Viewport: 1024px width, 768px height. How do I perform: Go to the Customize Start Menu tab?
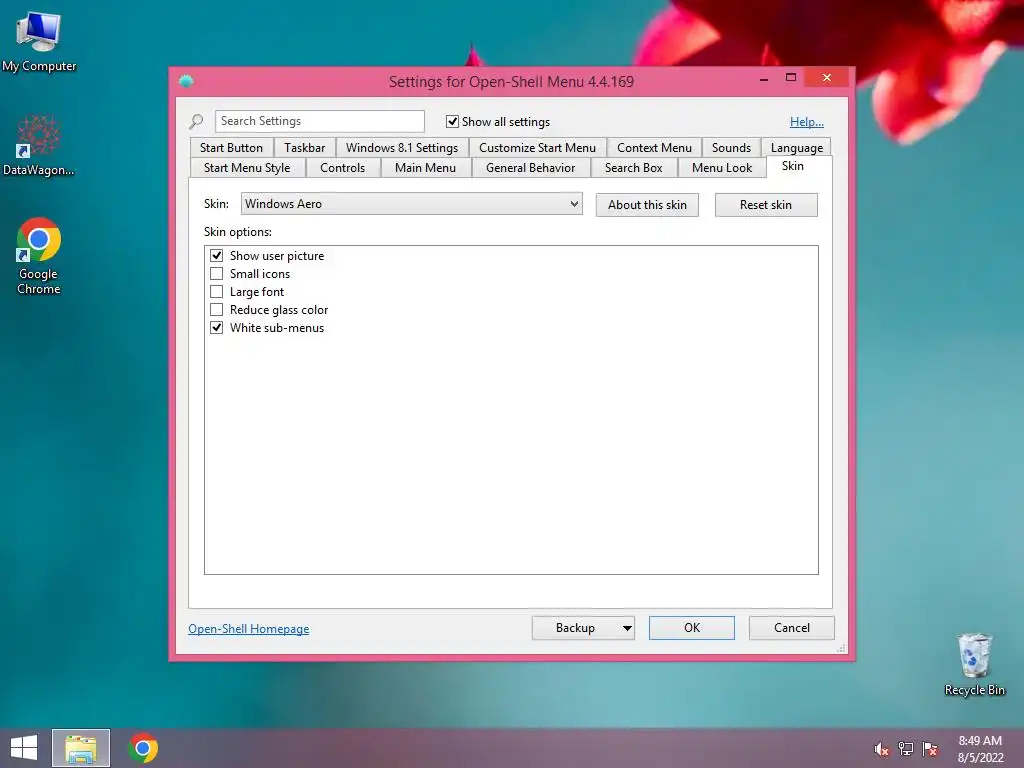537,148
